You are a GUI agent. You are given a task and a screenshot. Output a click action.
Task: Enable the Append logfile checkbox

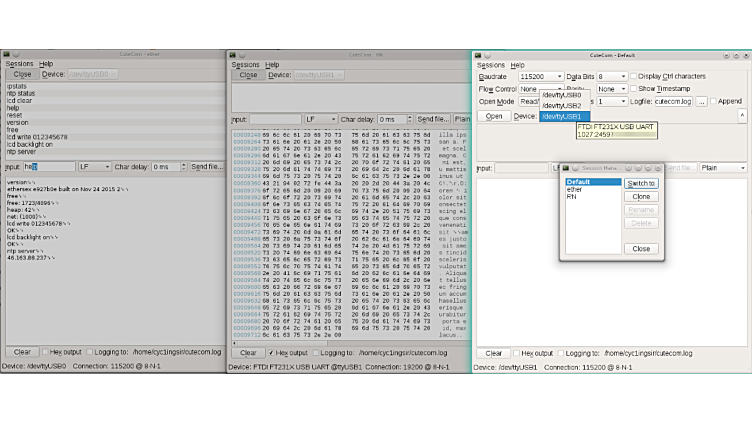click(715, 101)
